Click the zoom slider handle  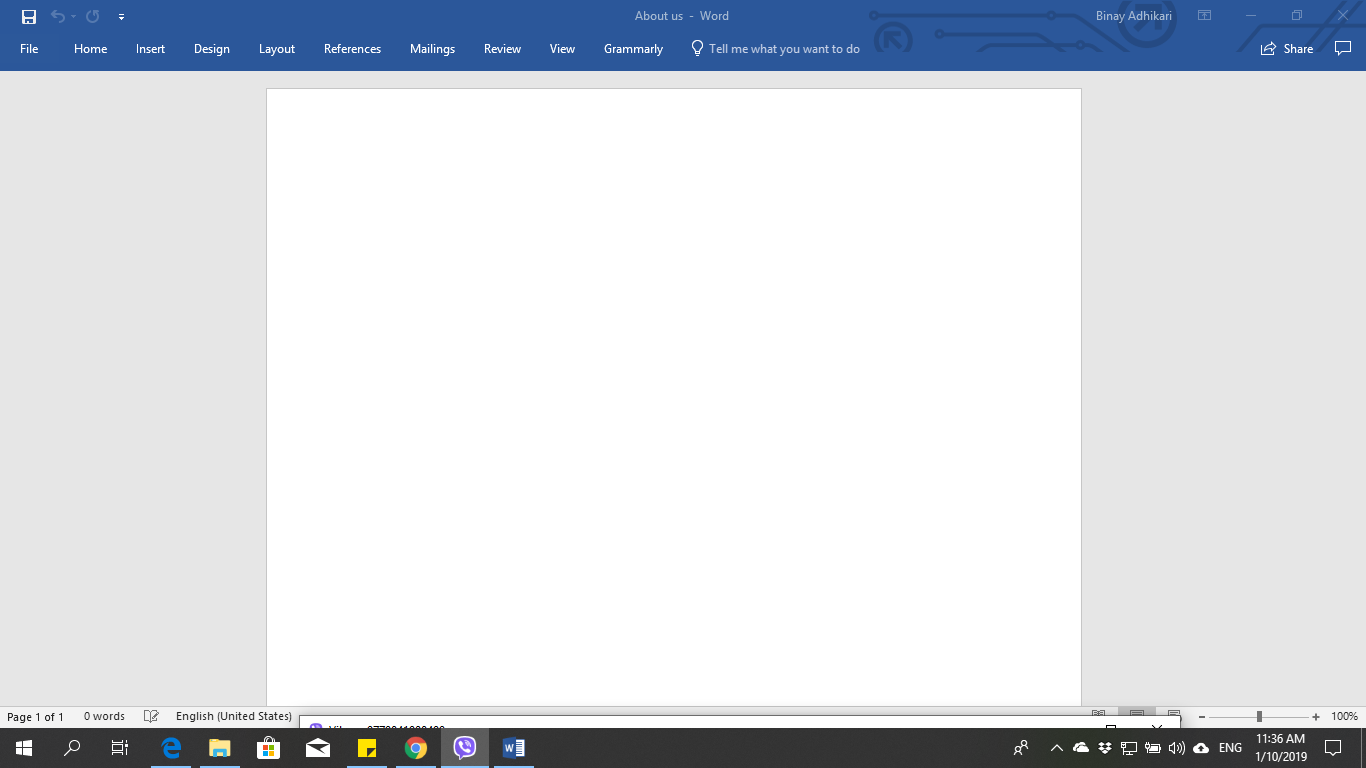point(1259,716)
